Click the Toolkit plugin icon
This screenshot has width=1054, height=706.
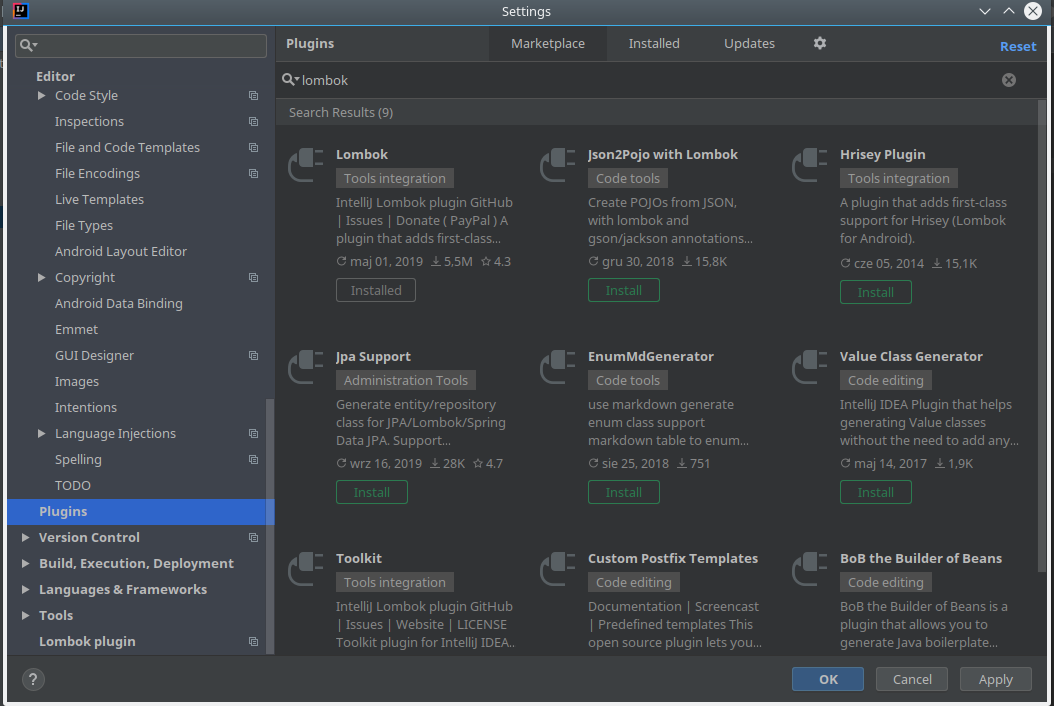[x=306, y=569]
